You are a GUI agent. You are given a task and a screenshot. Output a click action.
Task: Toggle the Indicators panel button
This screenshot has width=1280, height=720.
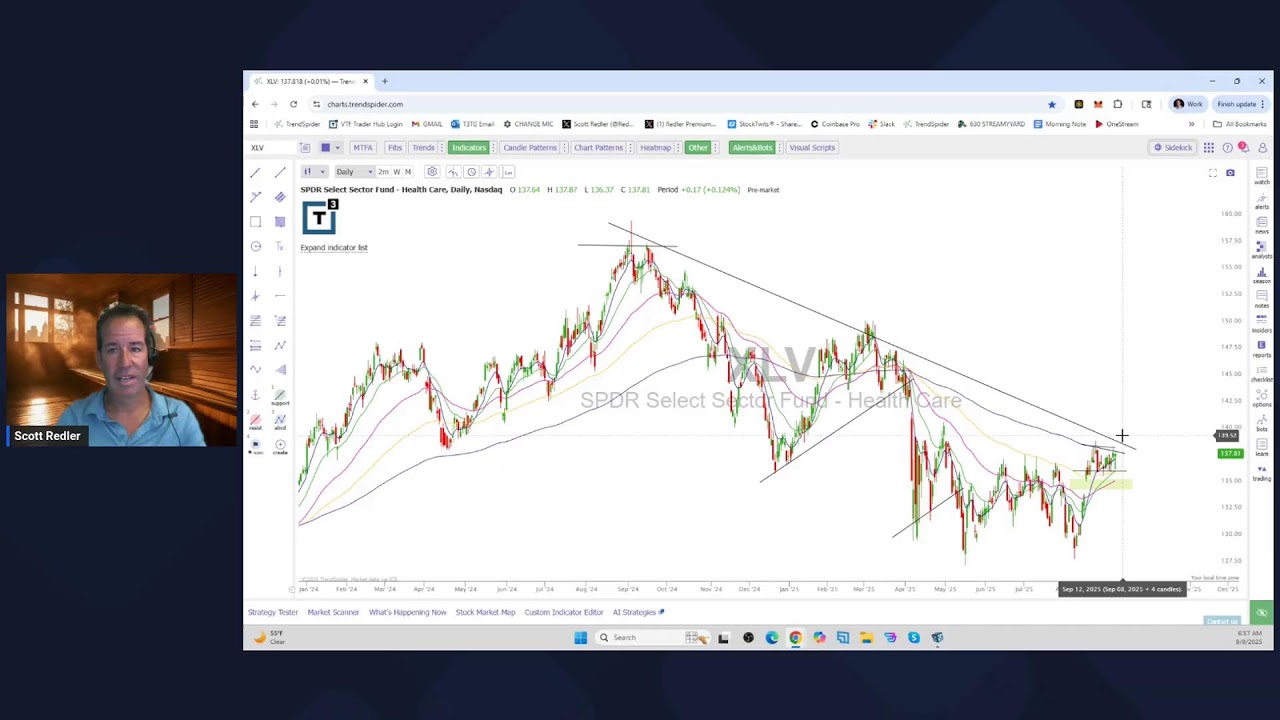coord(468,148)
